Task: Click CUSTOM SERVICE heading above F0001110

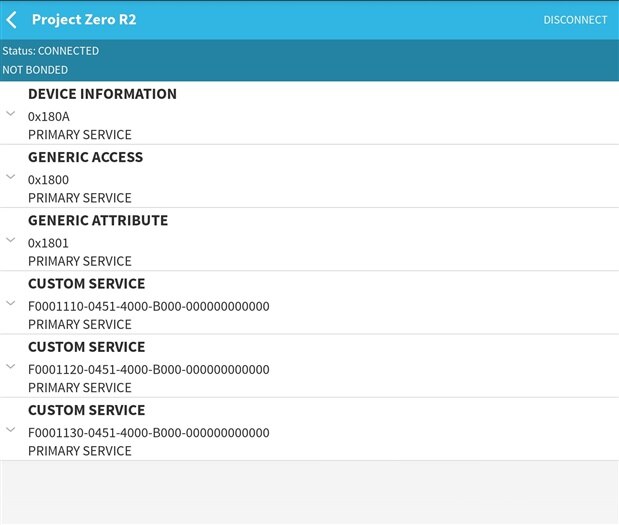Action: point(86,283)
